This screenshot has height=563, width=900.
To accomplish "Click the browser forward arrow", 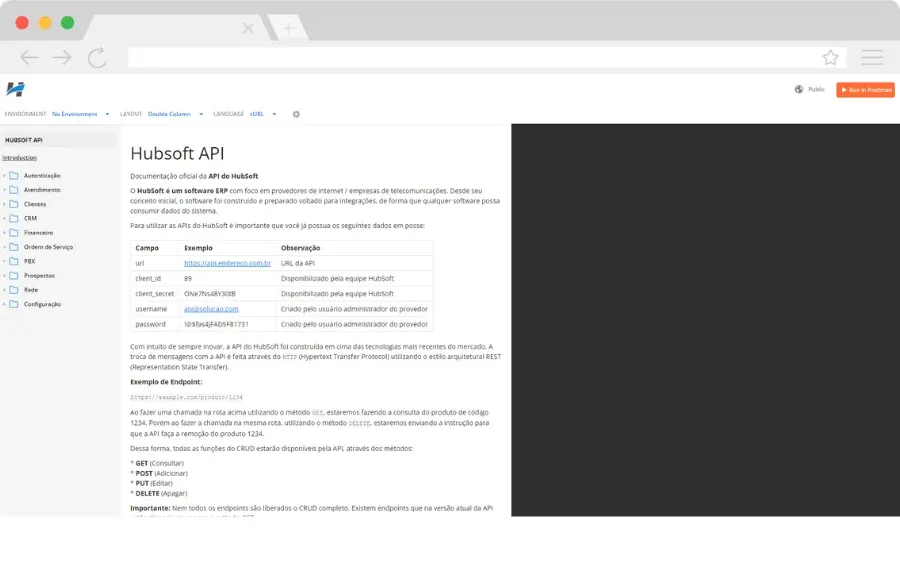I will [62, 57].
